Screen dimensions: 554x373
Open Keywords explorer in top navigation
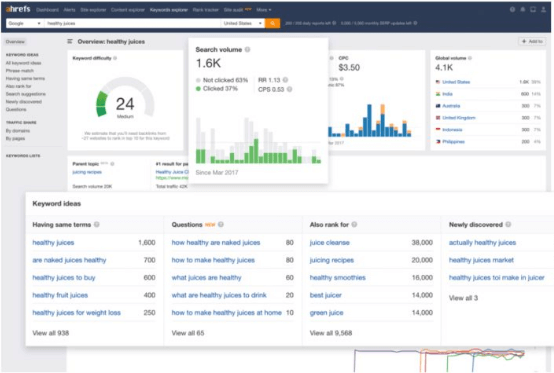pyautogui.click(x=169, y=10)
